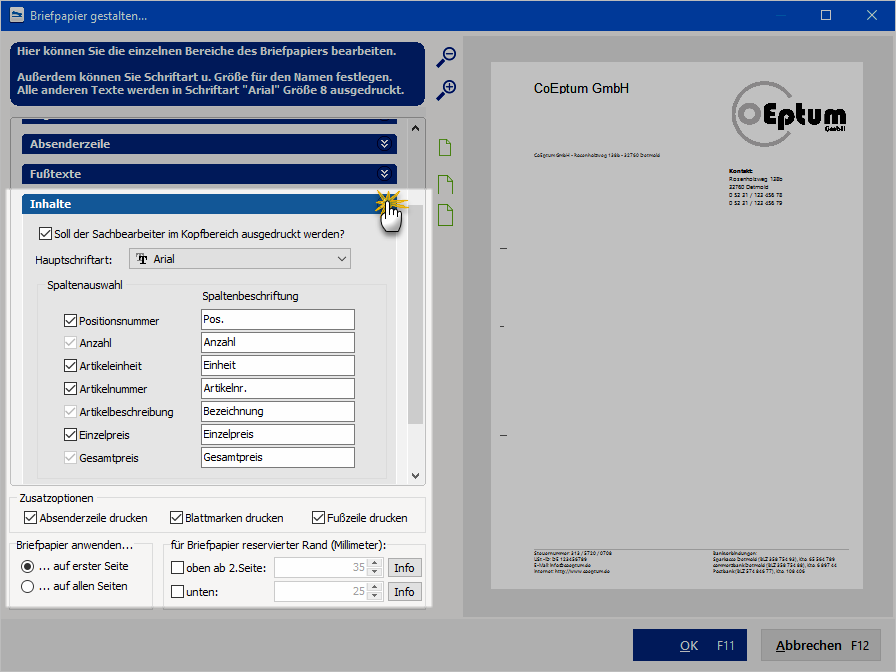Edit the 'Anzahl' column label field
The image size is (896, 672).
[x=278, y=342]
